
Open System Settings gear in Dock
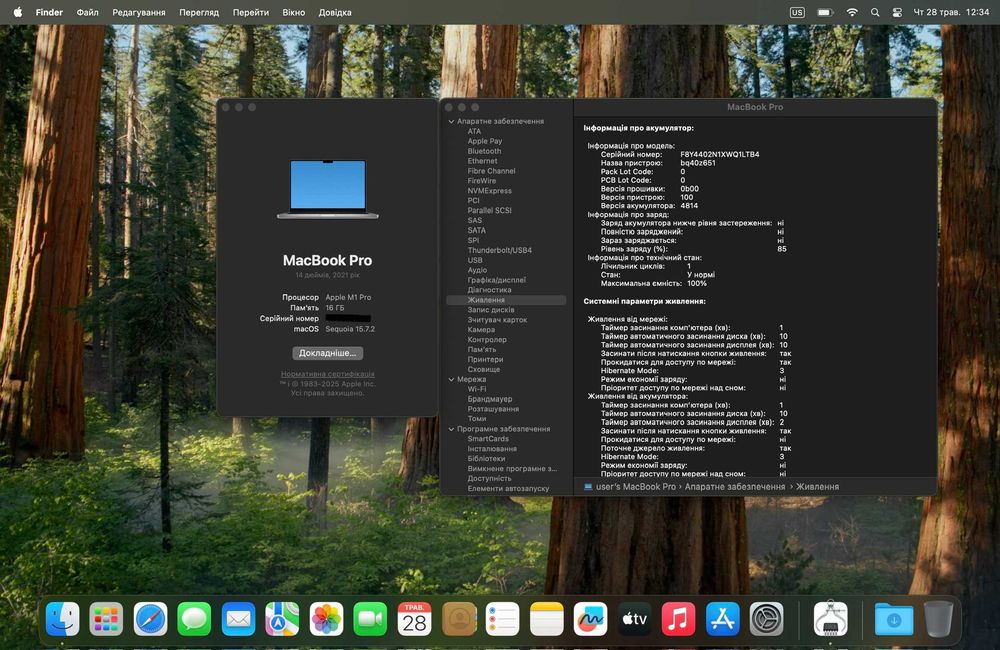(x=767, y=619)
